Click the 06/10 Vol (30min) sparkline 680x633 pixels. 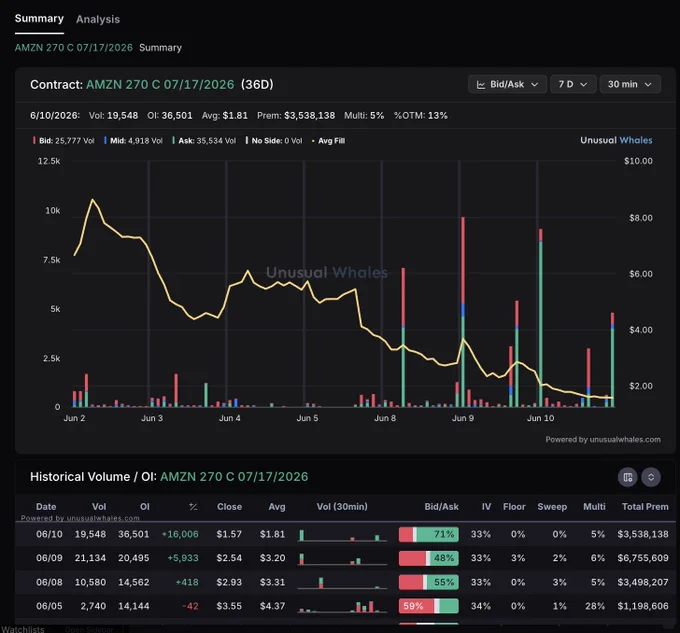coord(342,535)
